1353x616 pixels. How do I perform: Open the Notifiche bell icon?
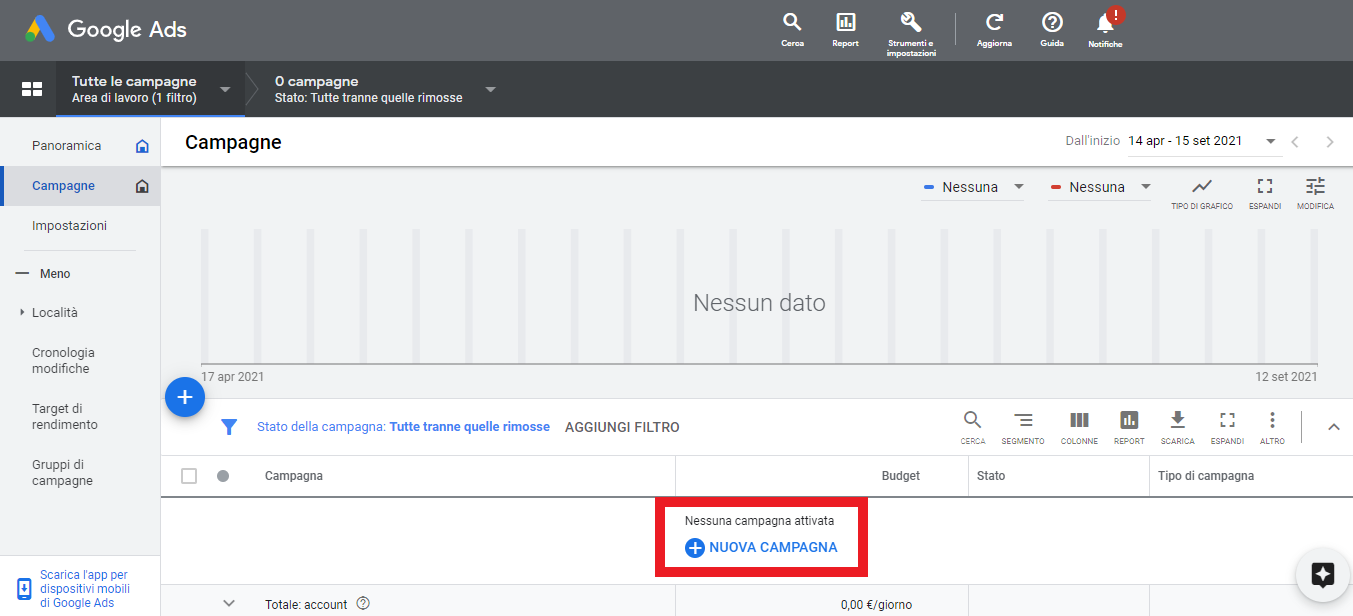(1105, 23)
